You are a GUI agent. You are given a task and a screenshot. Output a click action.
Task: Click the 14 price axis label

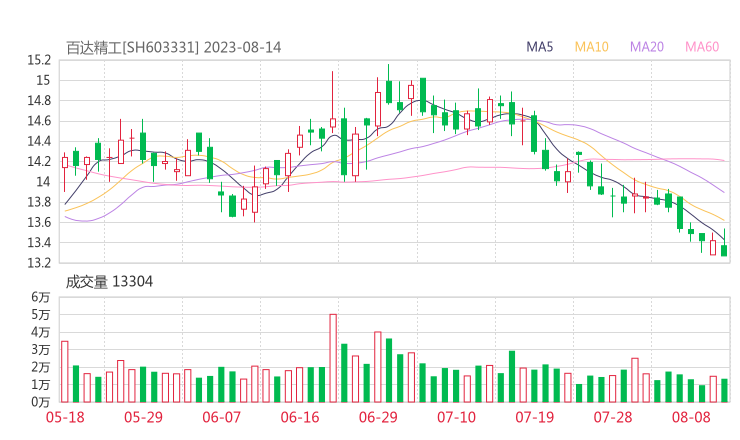[x=42, y=182]
